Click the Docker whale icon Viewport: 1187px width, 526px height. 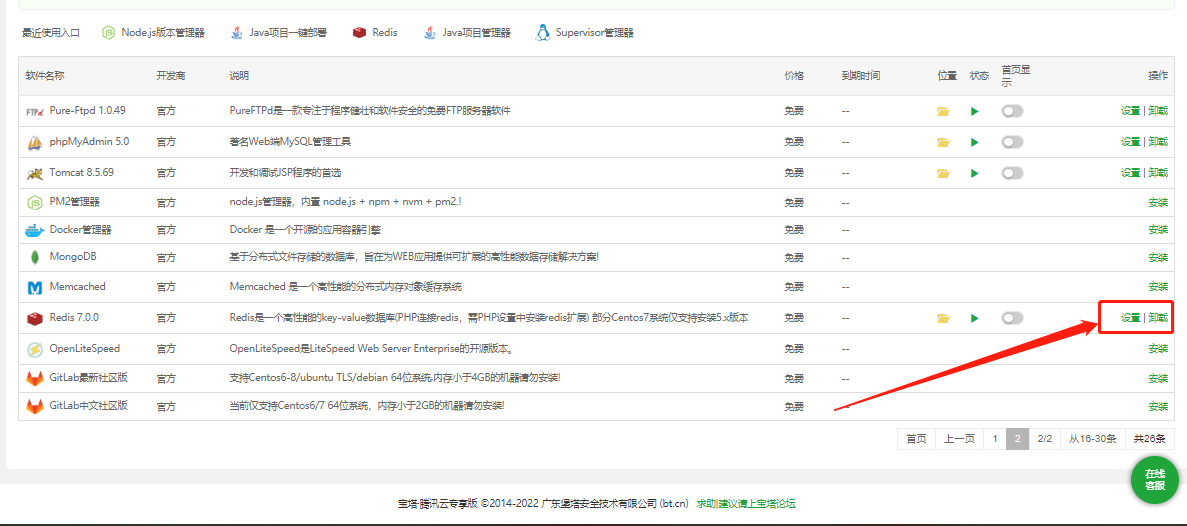35,230
